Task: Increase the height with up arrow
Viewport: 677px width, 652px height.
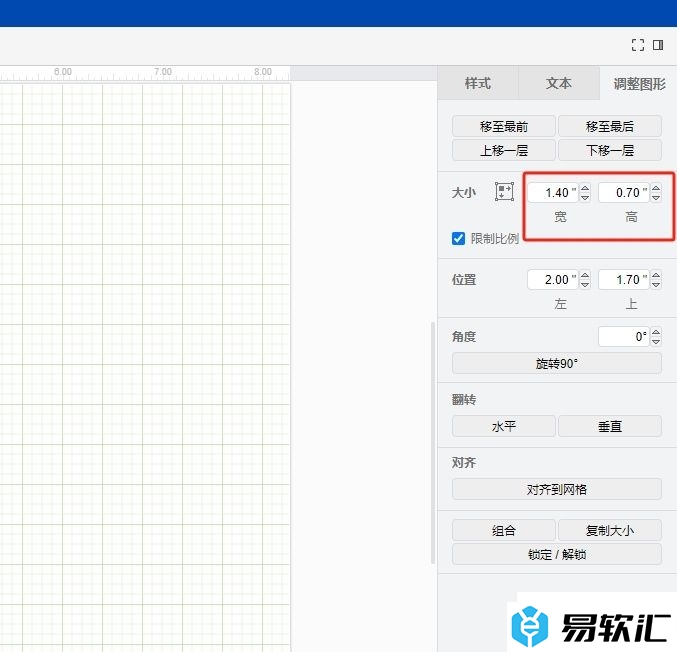Action: 656,188
